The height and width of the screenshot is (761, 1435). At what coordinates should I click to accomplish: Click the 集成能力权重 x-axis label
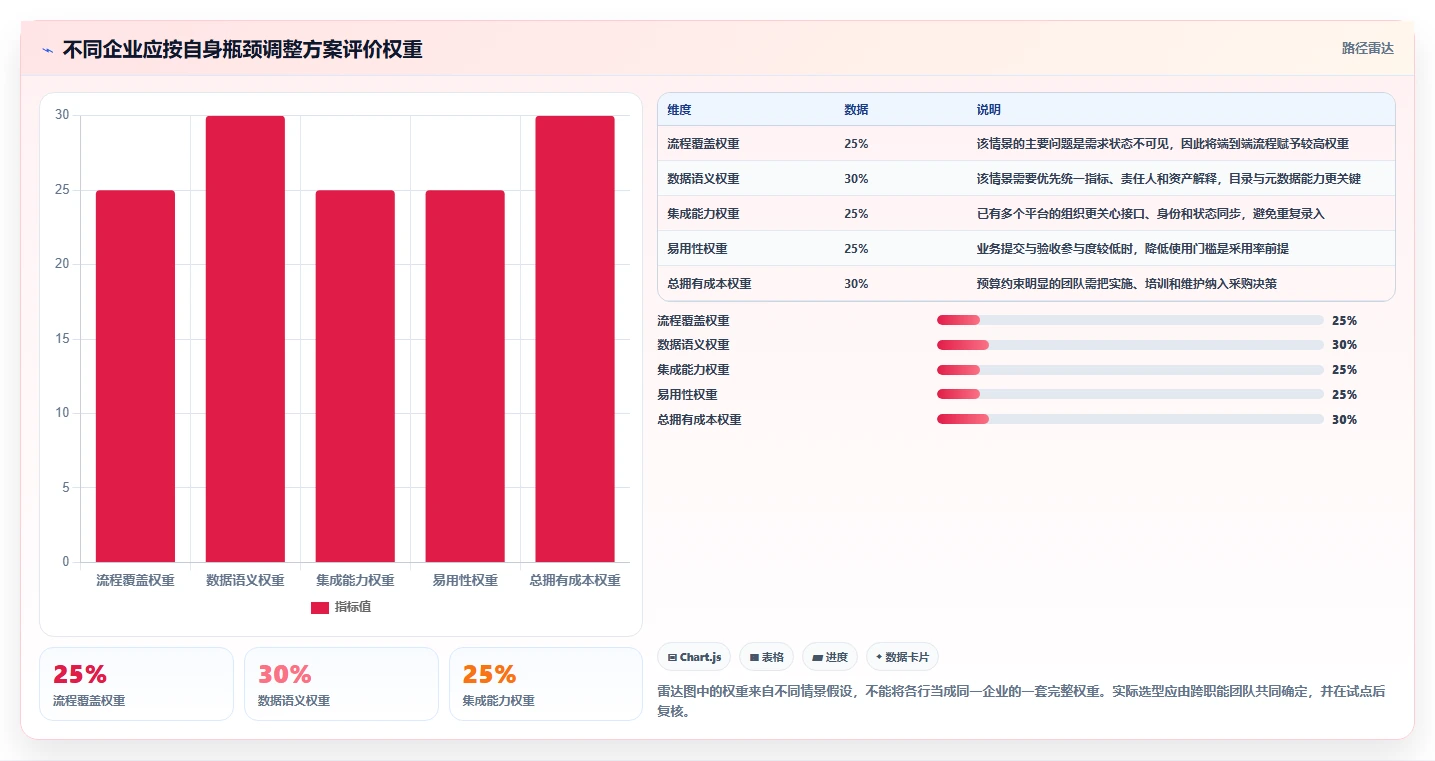355,581
